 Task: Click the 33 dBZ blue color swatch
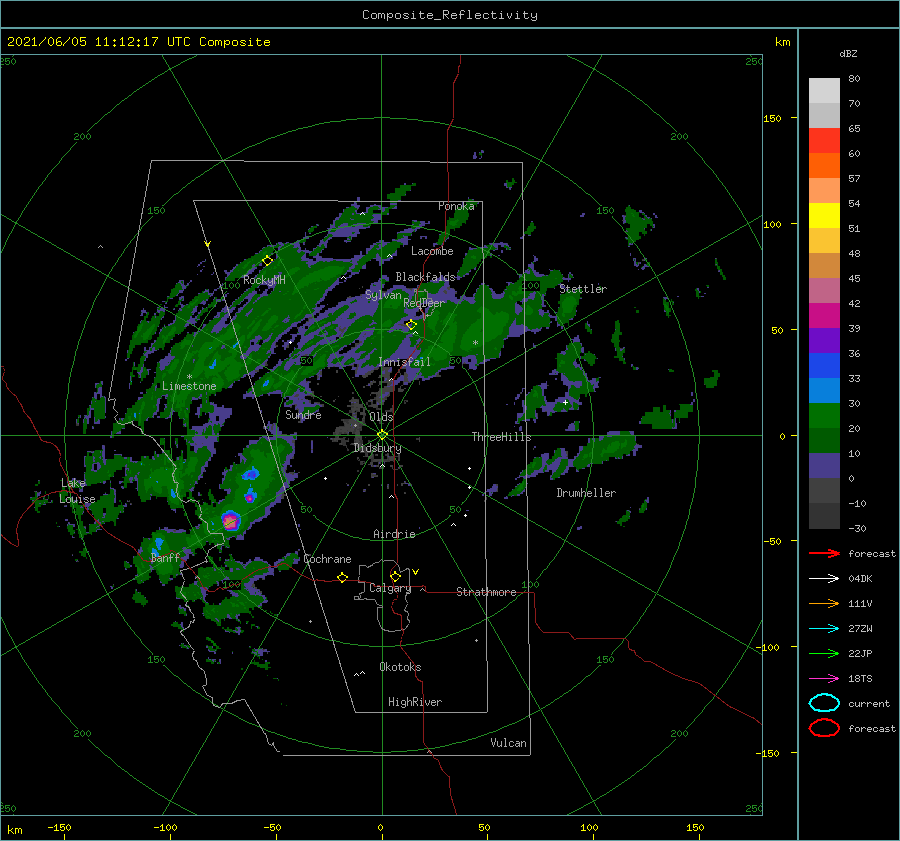click(x=824, y=366)
